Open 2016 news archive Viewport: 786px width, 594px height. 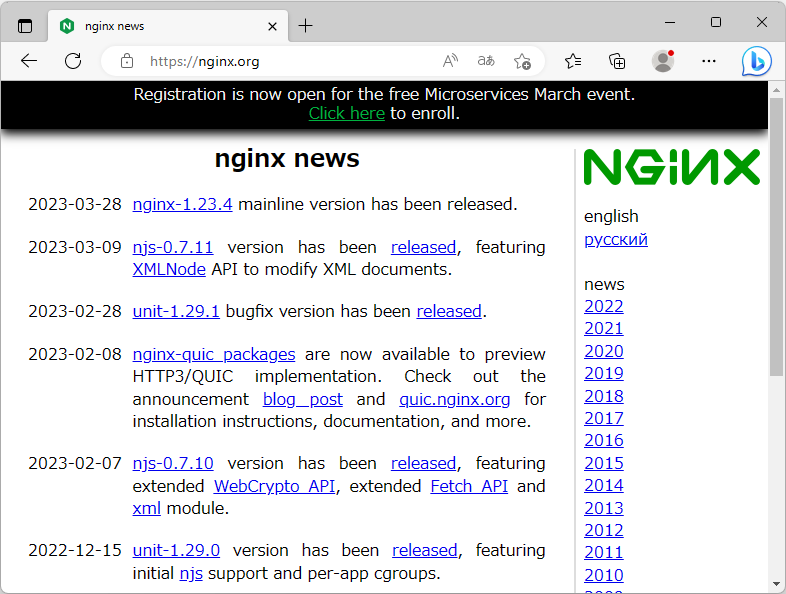pos(604,441)
